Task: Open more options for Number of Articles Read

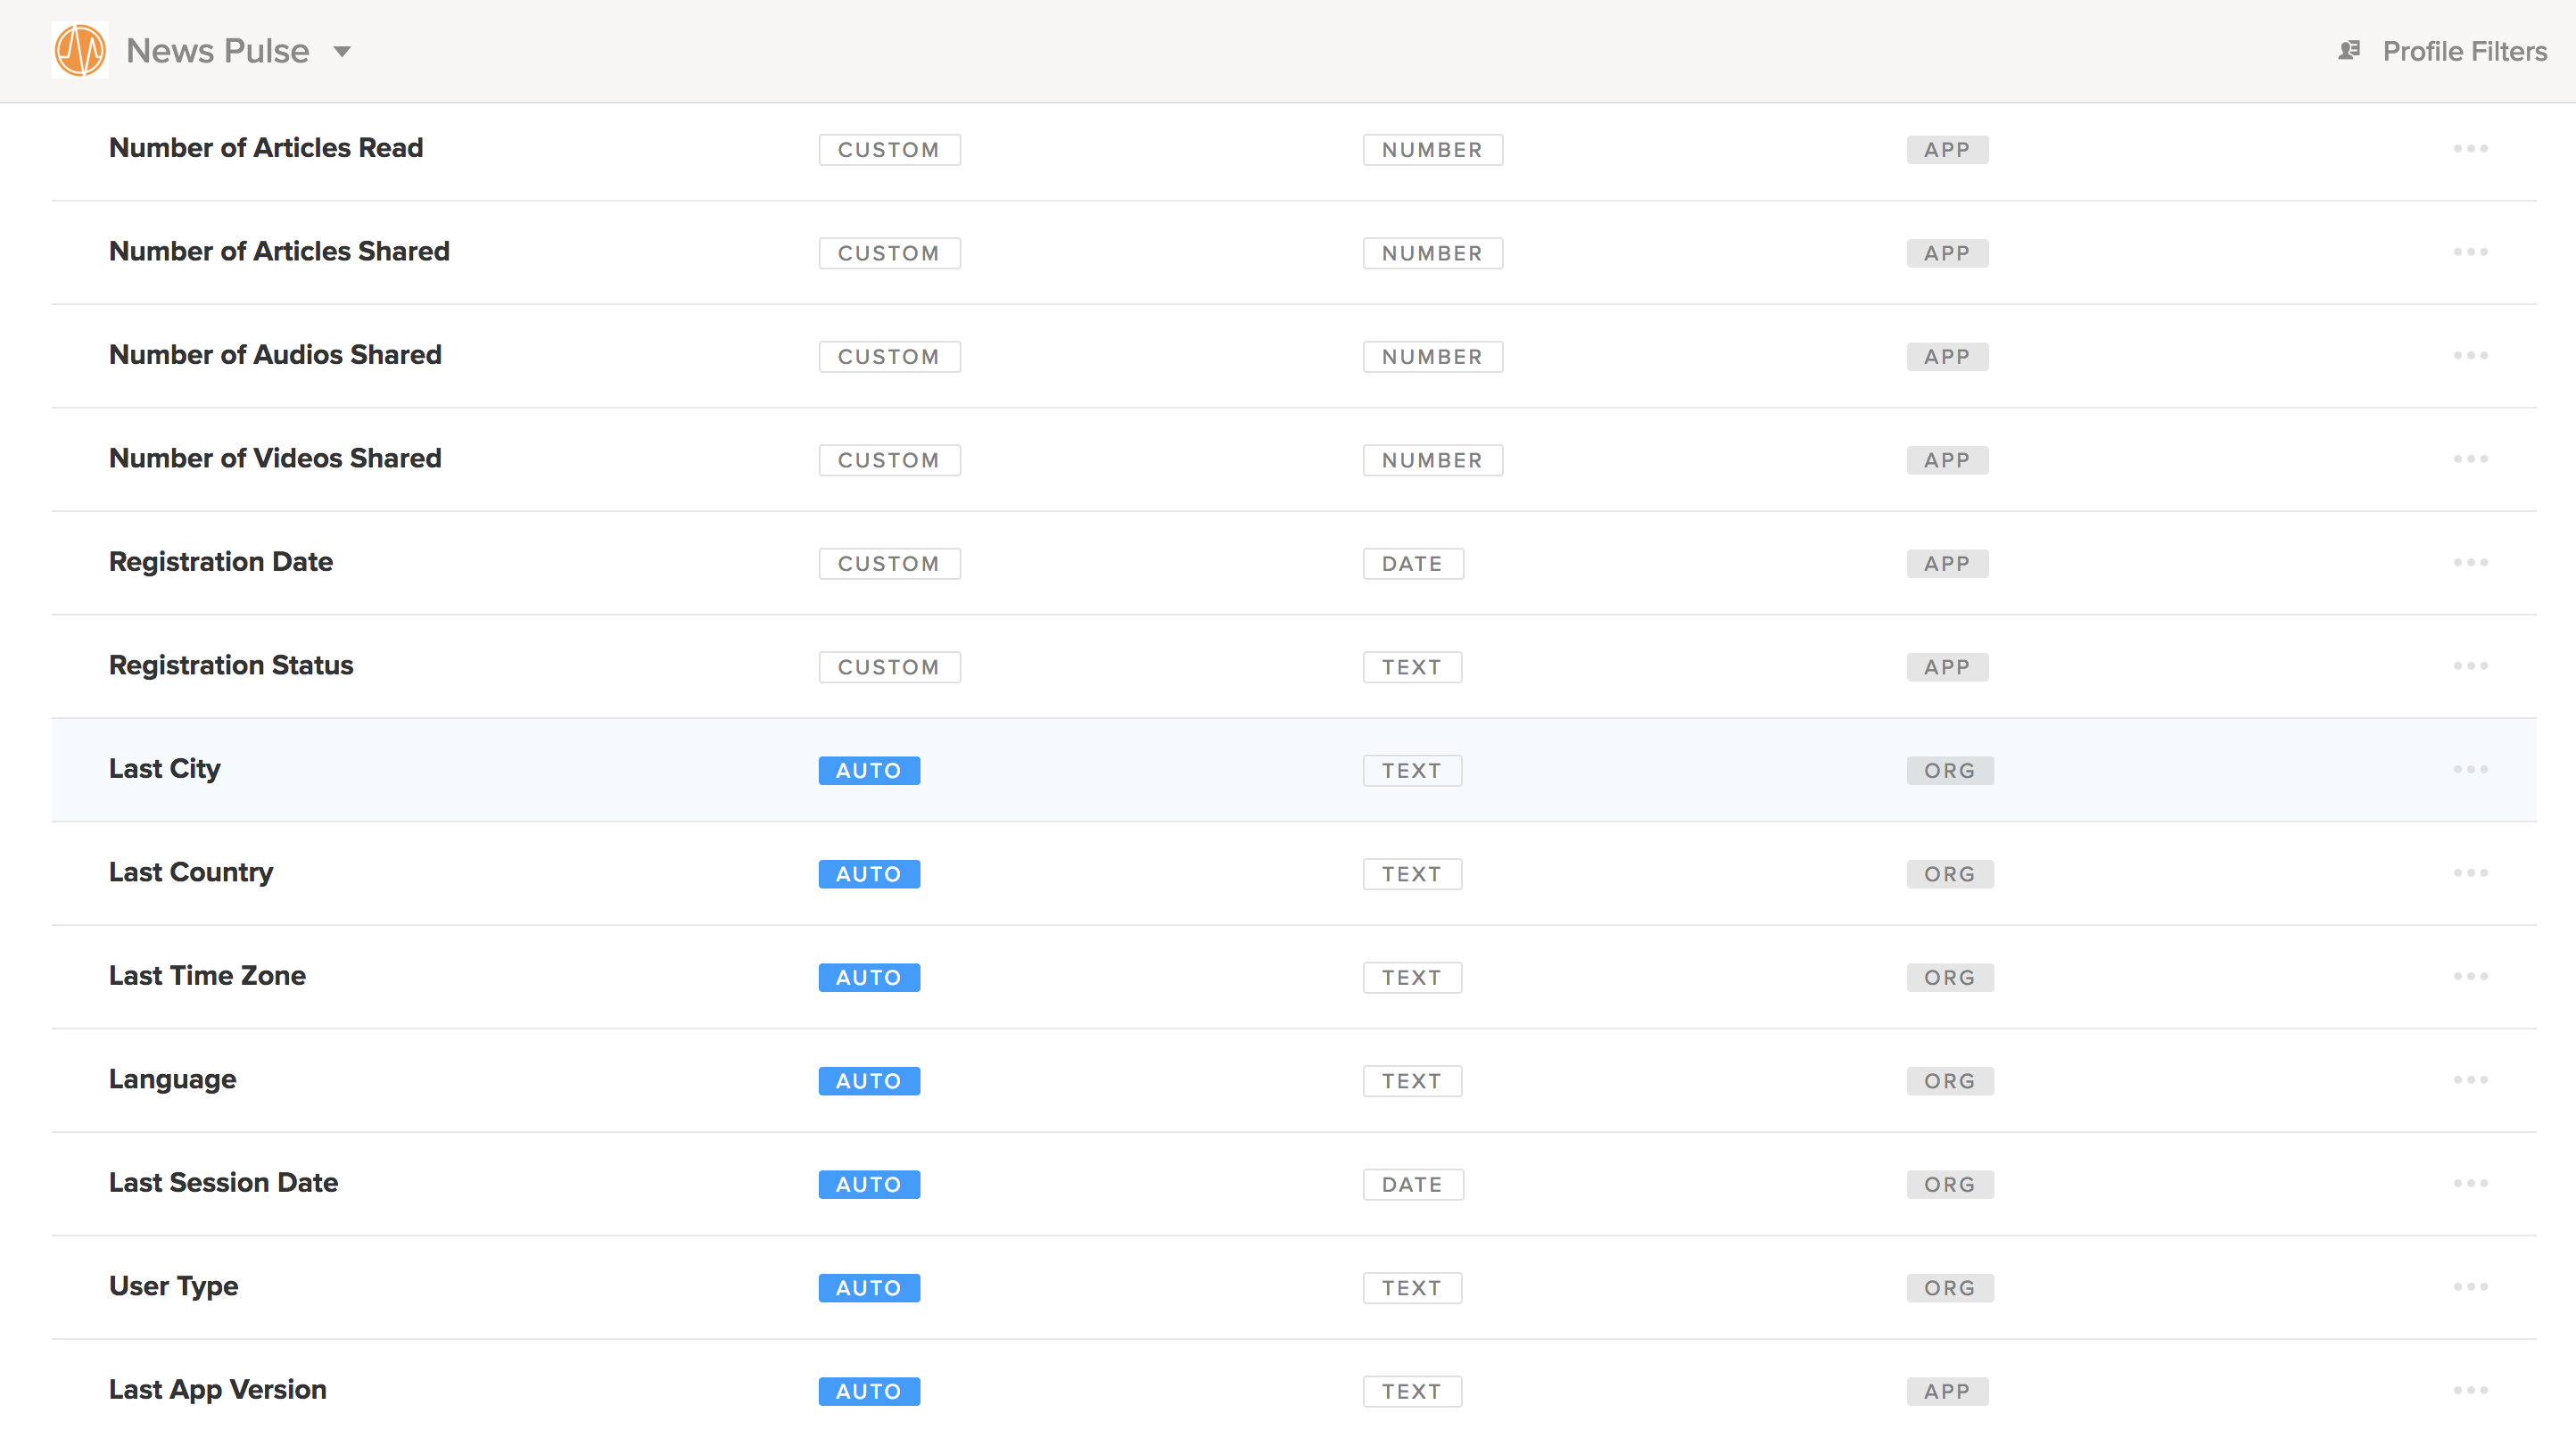Action: pyautogui.click(x=2470, y=149)
